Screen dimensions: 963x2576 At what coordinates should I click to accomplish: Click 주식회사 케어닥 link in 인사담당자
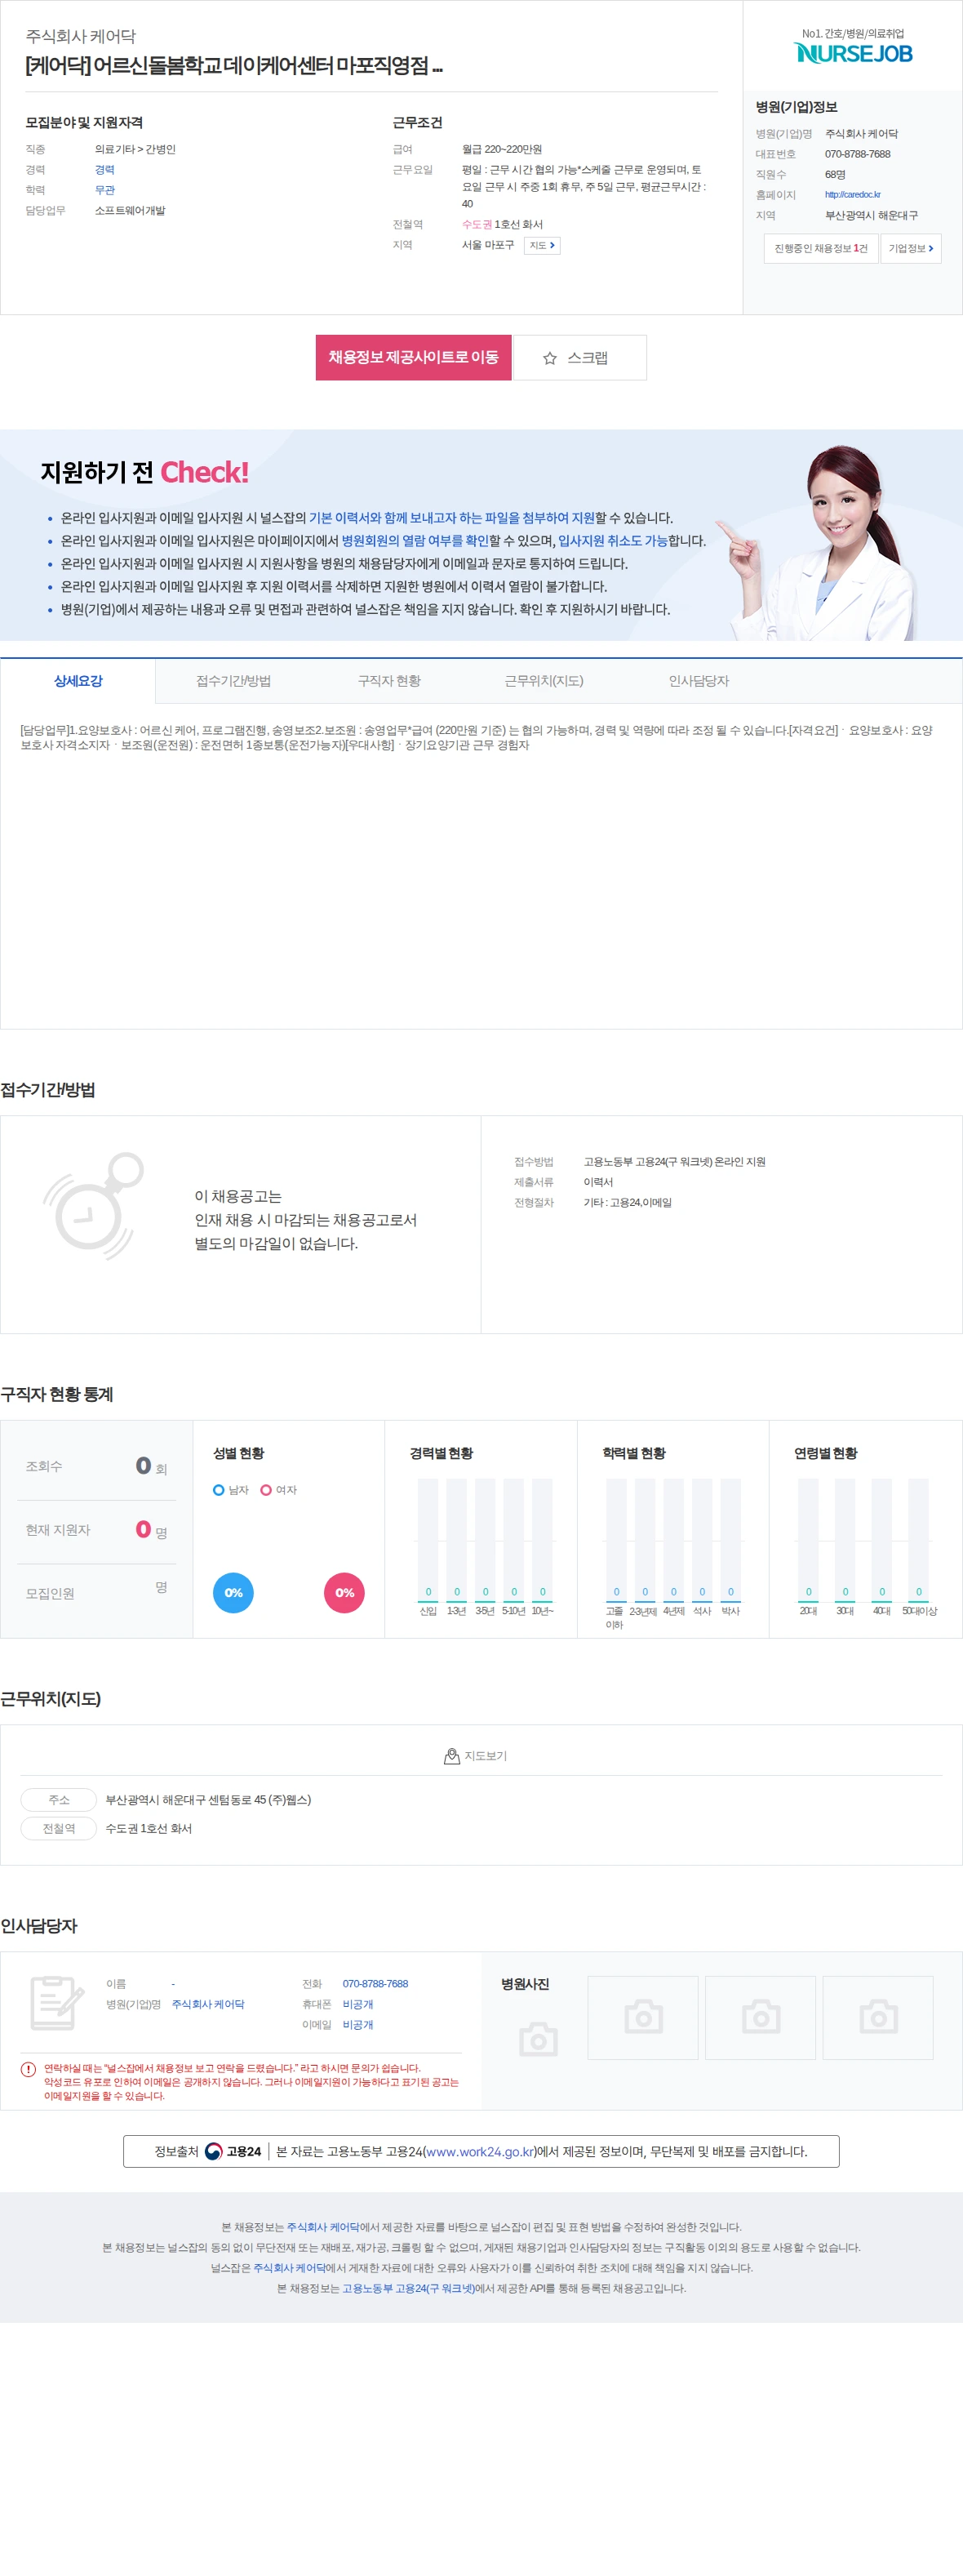[208, 2004]
